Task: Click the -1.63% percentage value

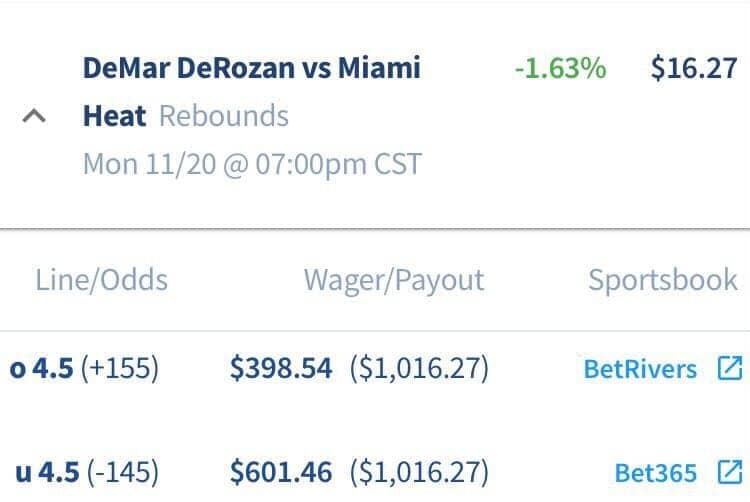Action: (x=561, y=68)
